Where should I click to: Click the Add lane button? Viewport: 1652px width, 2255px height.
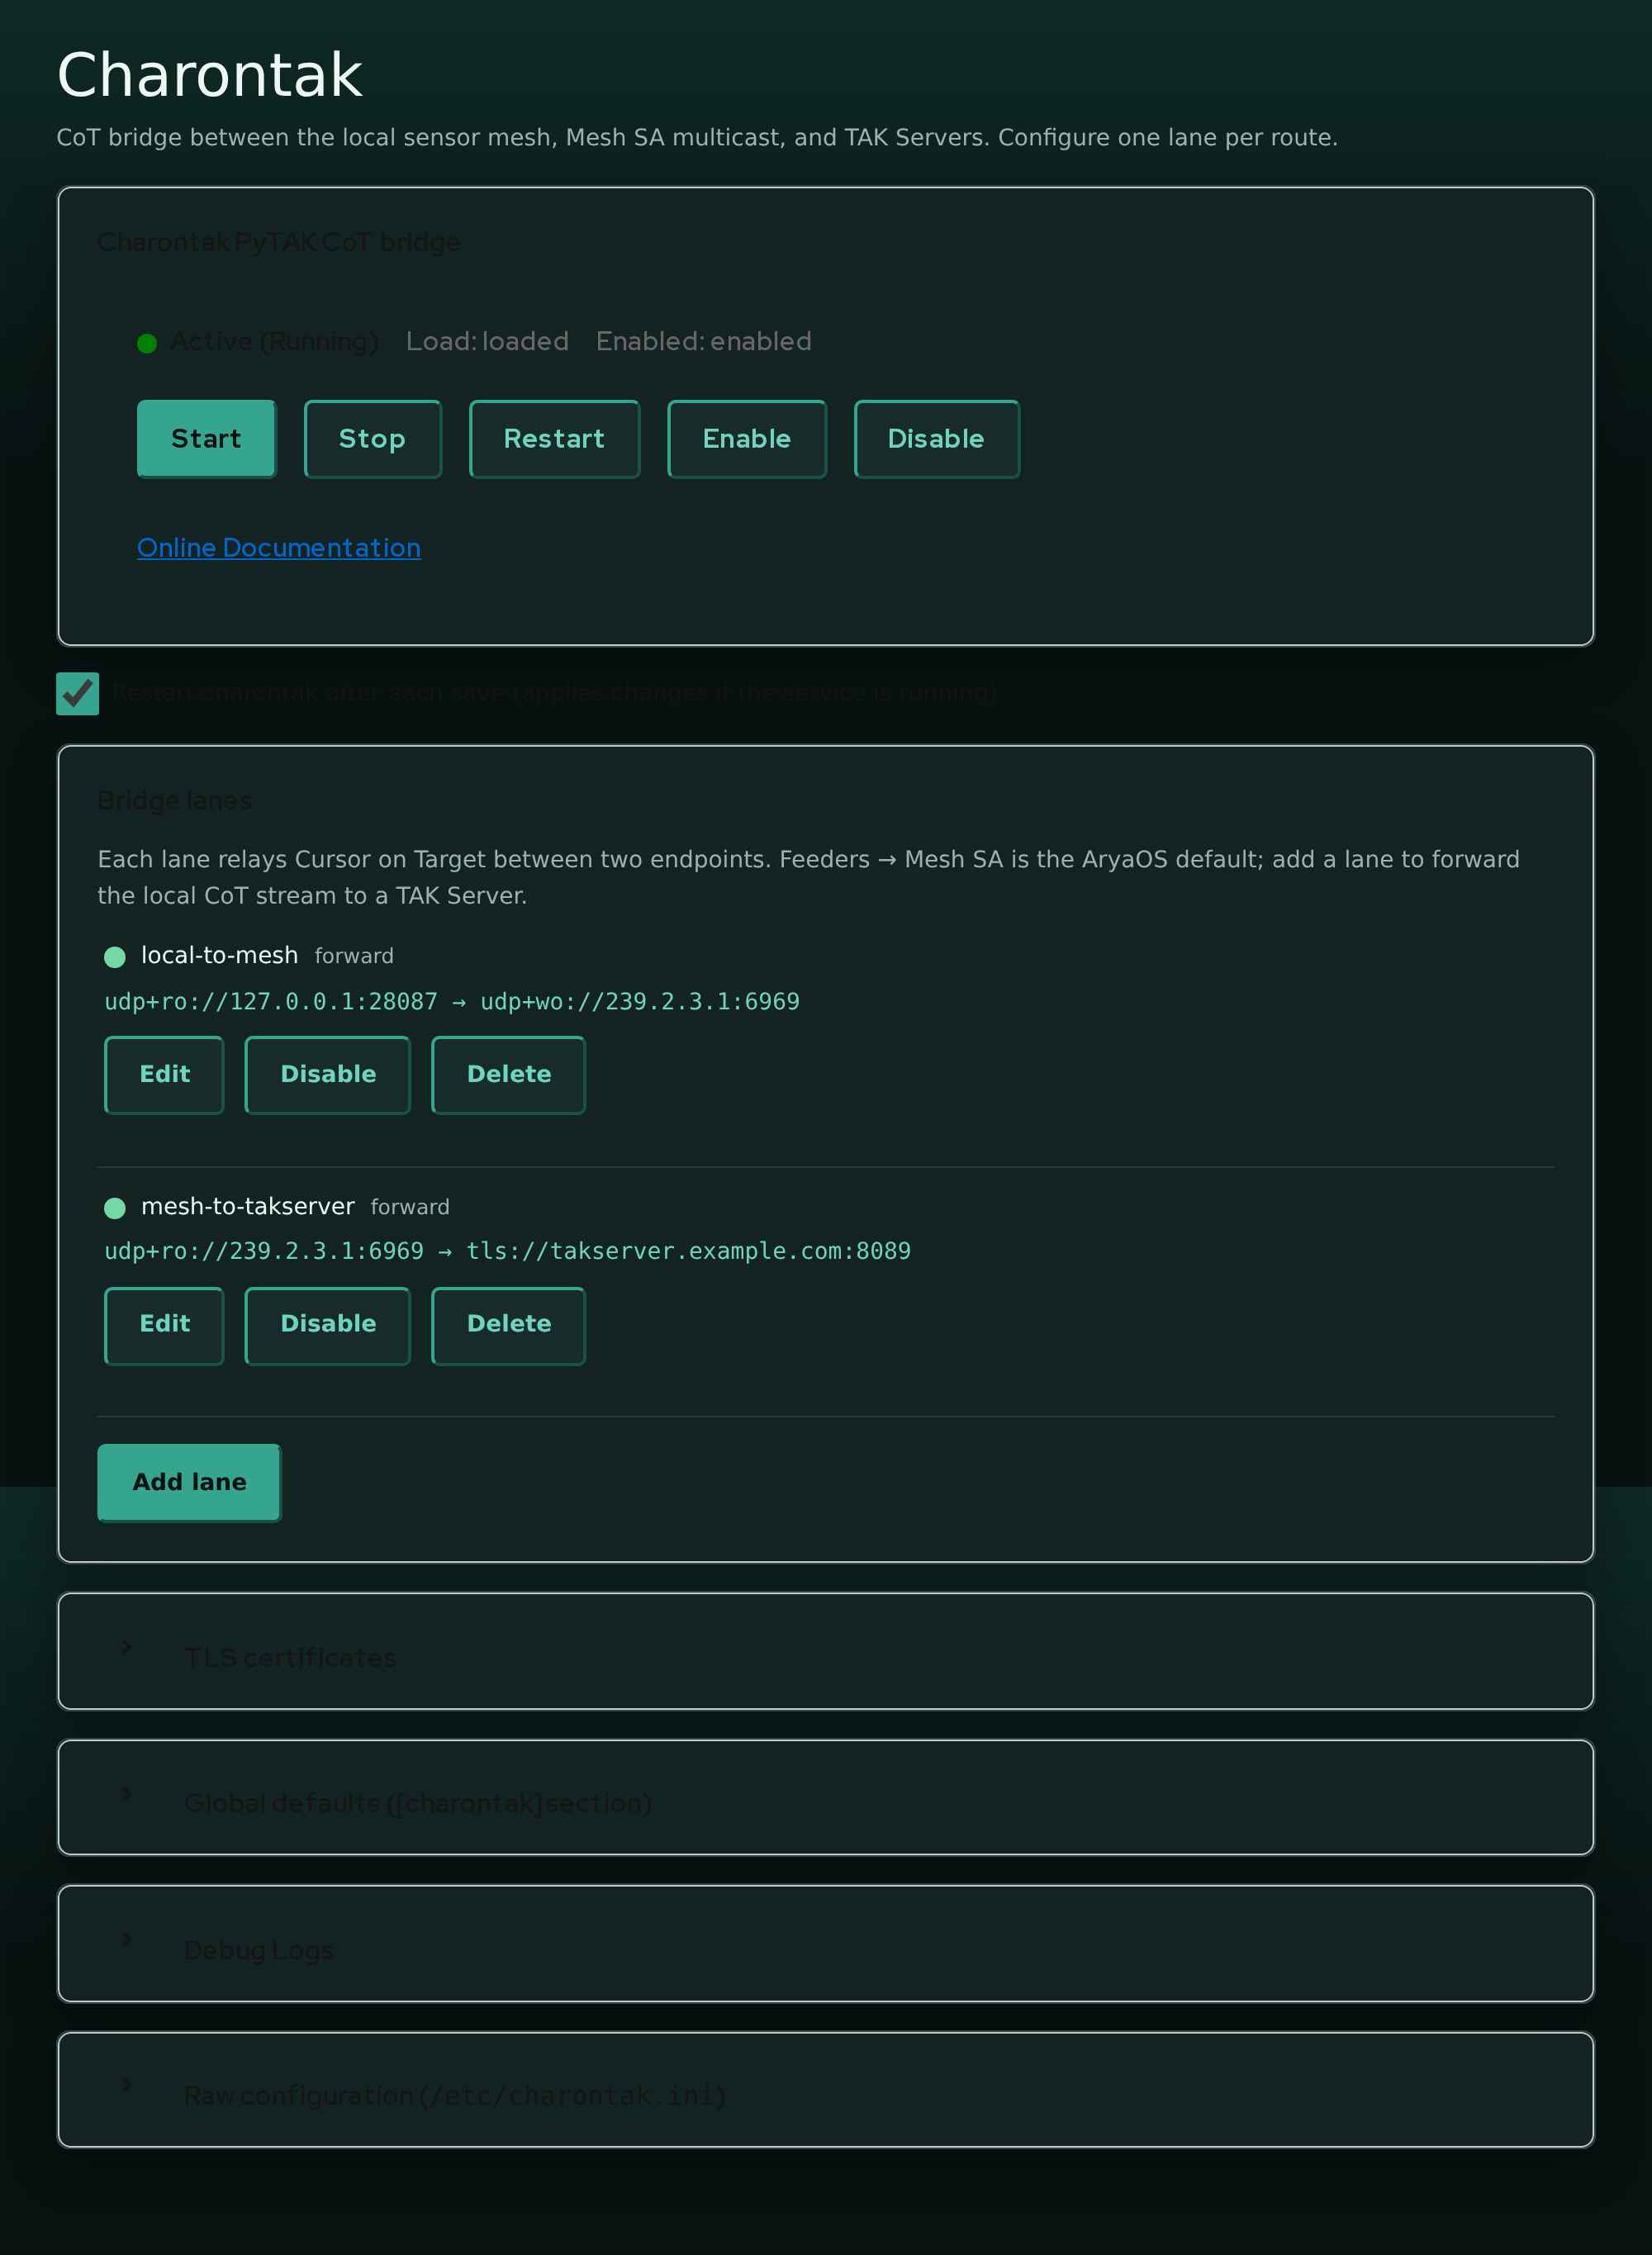(x=189, y=1482)
